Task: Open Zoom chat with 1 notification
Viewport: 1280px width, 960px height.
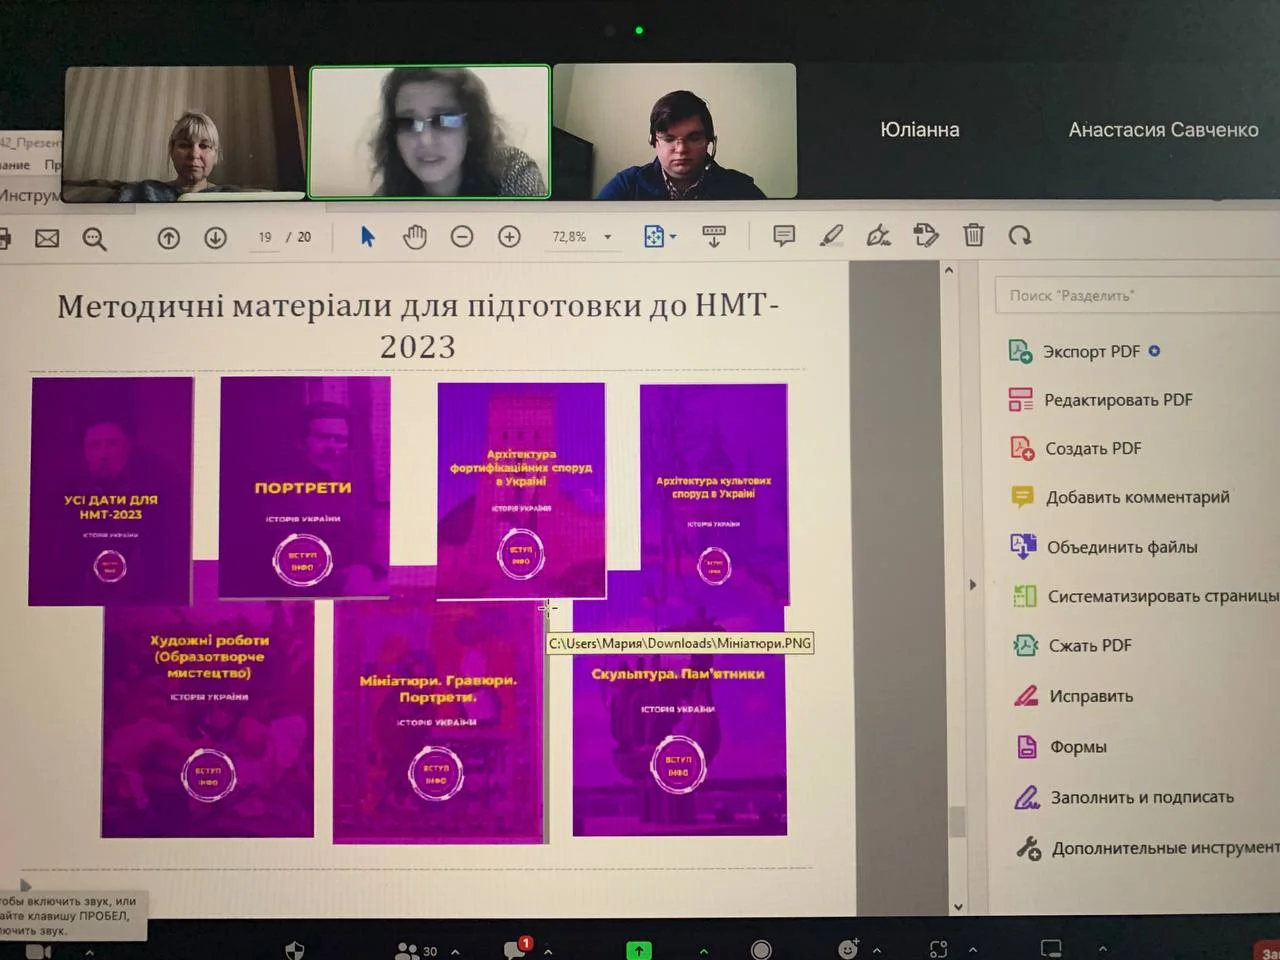Action: point(518,948)
